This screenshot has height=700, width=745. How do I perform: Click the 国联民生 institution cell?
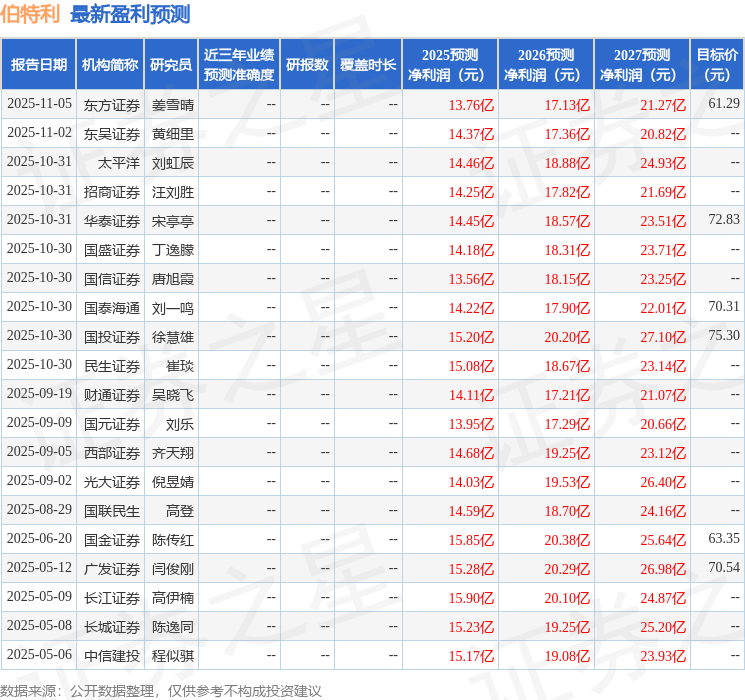[x=112, y=511]
